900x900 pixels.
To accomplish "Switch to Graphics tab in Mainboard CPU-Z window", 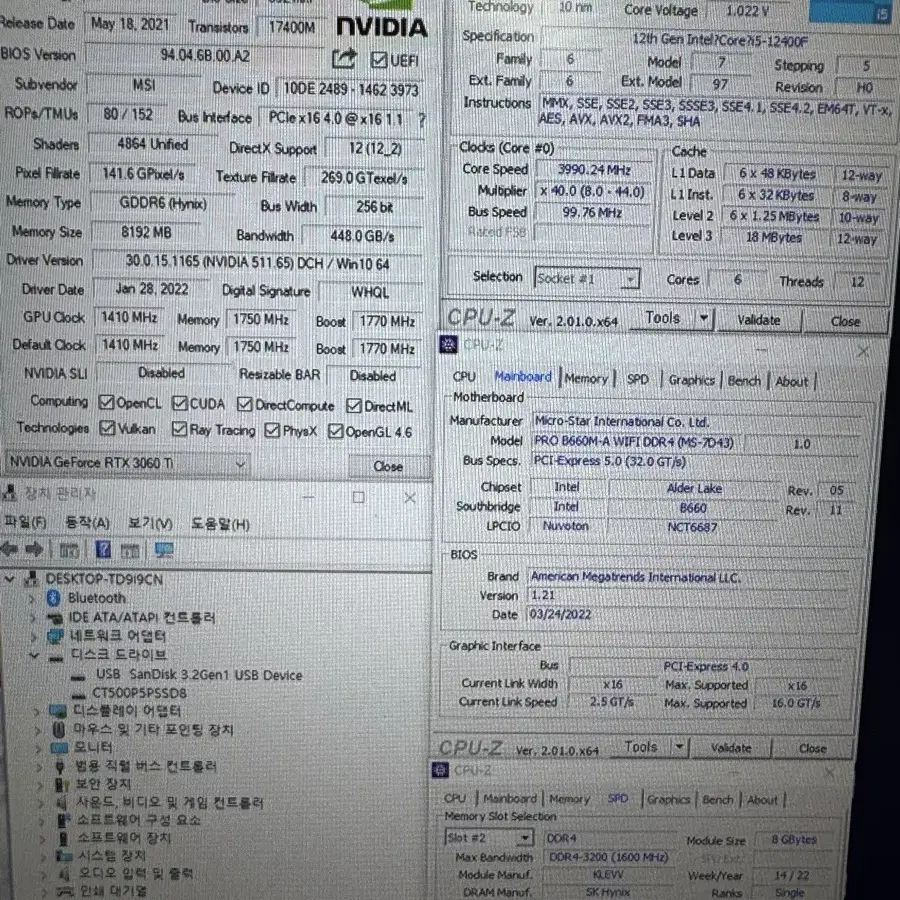I will tap(692, 380).
